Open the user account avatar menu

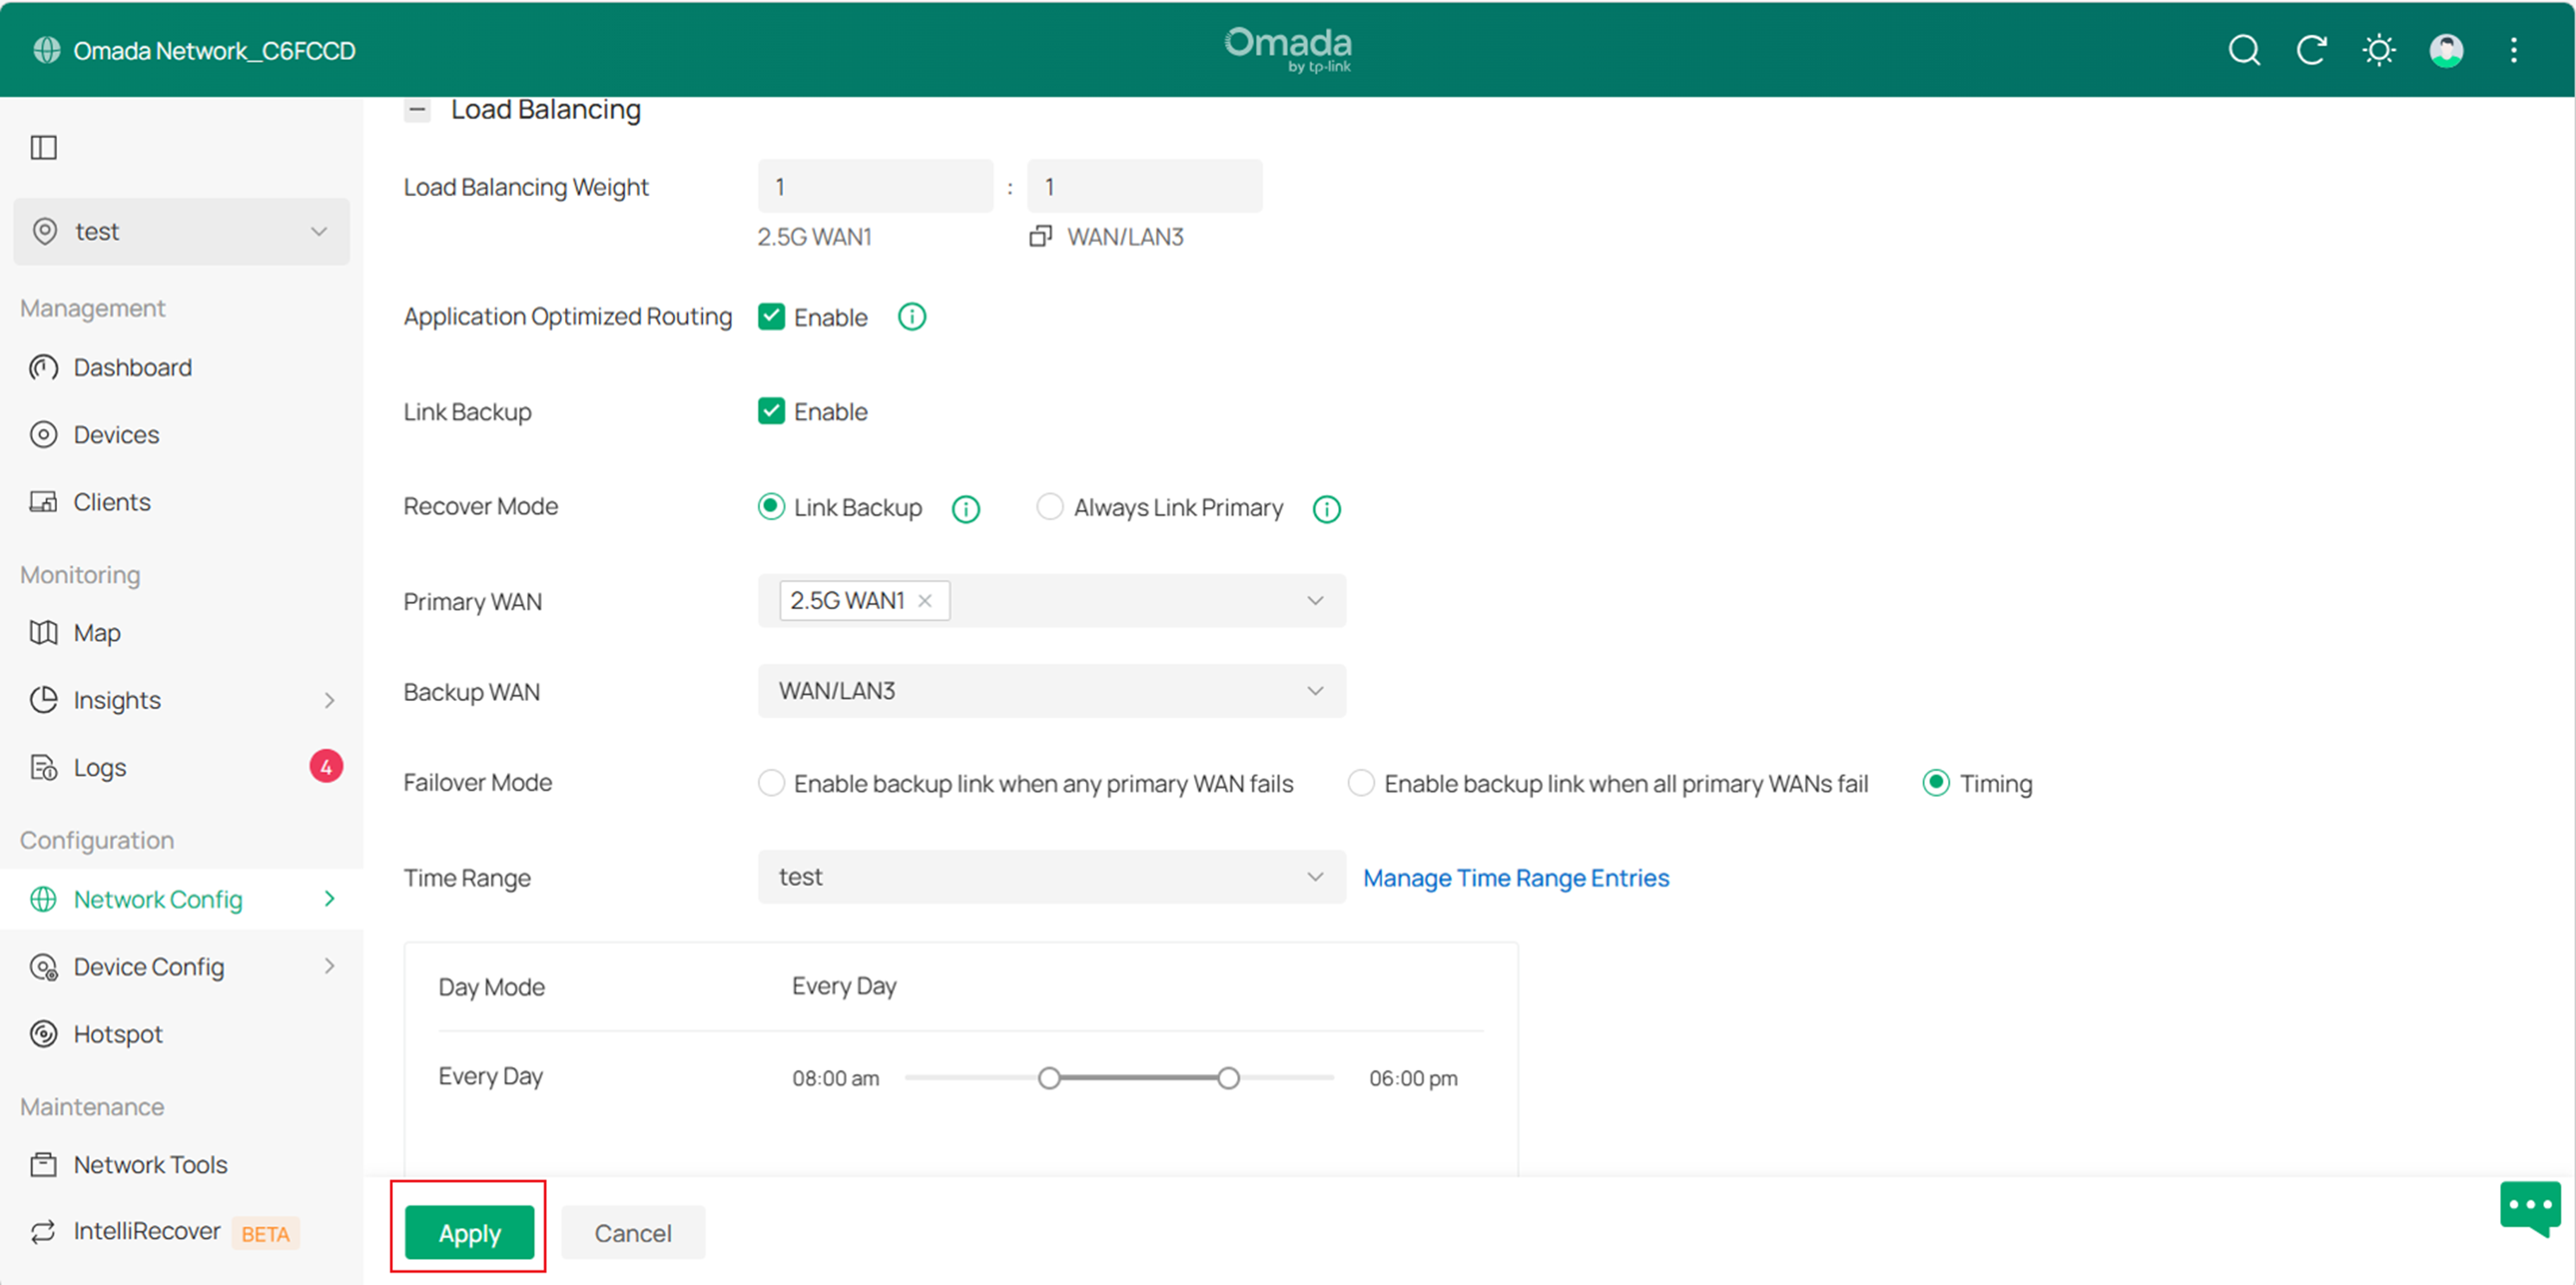(x=2446, y=50)
